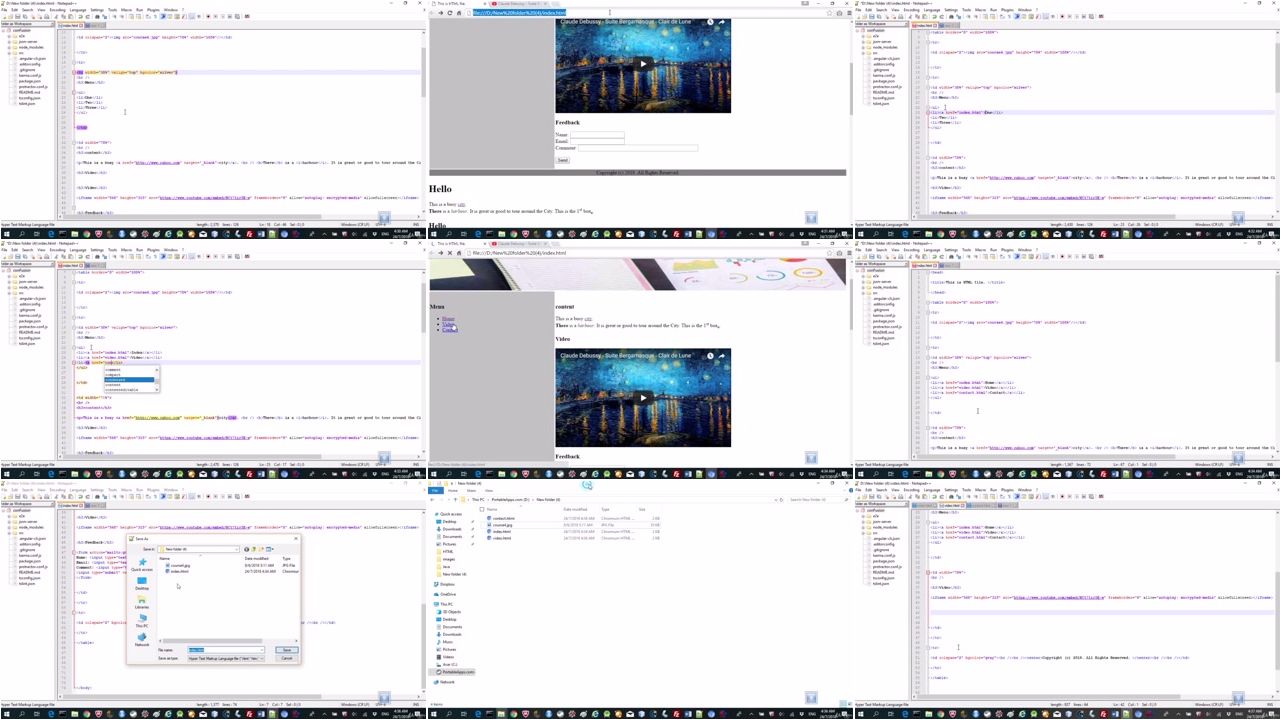Sort by Name column in File Explorer
The height and width of the screenshot is (720, 1281).
492,509
